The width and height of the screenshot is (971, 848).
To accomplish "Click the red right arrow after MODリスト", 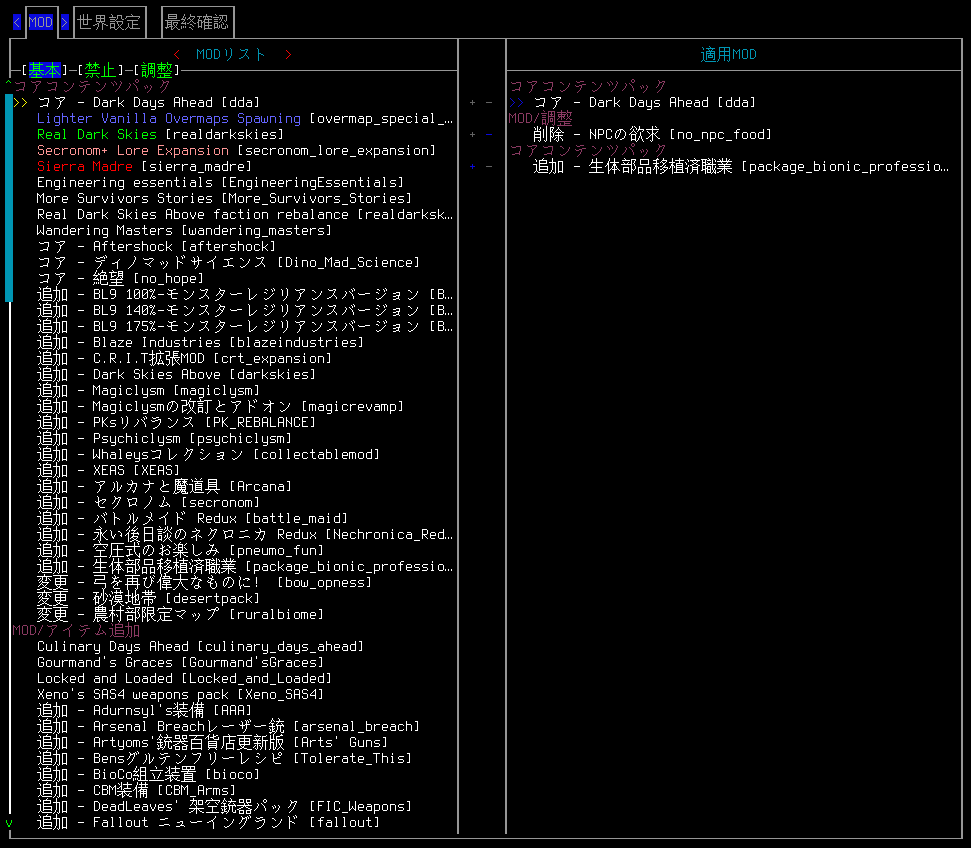I will 288,55.
